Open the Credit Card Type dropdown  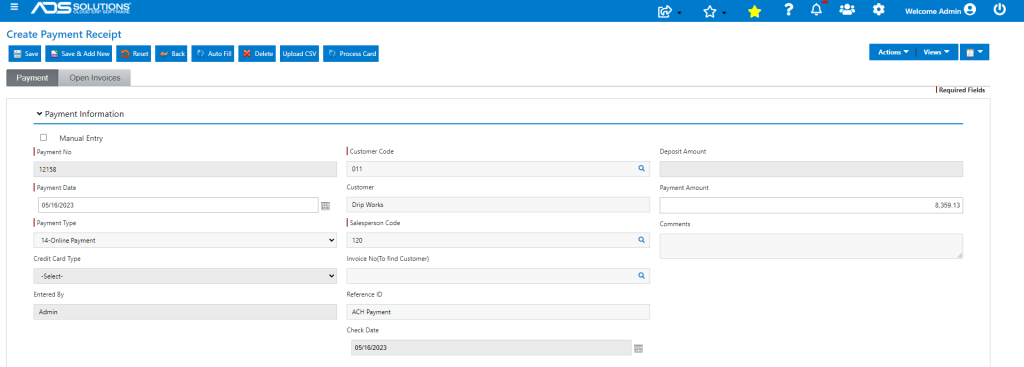click(x=185, y=276)
